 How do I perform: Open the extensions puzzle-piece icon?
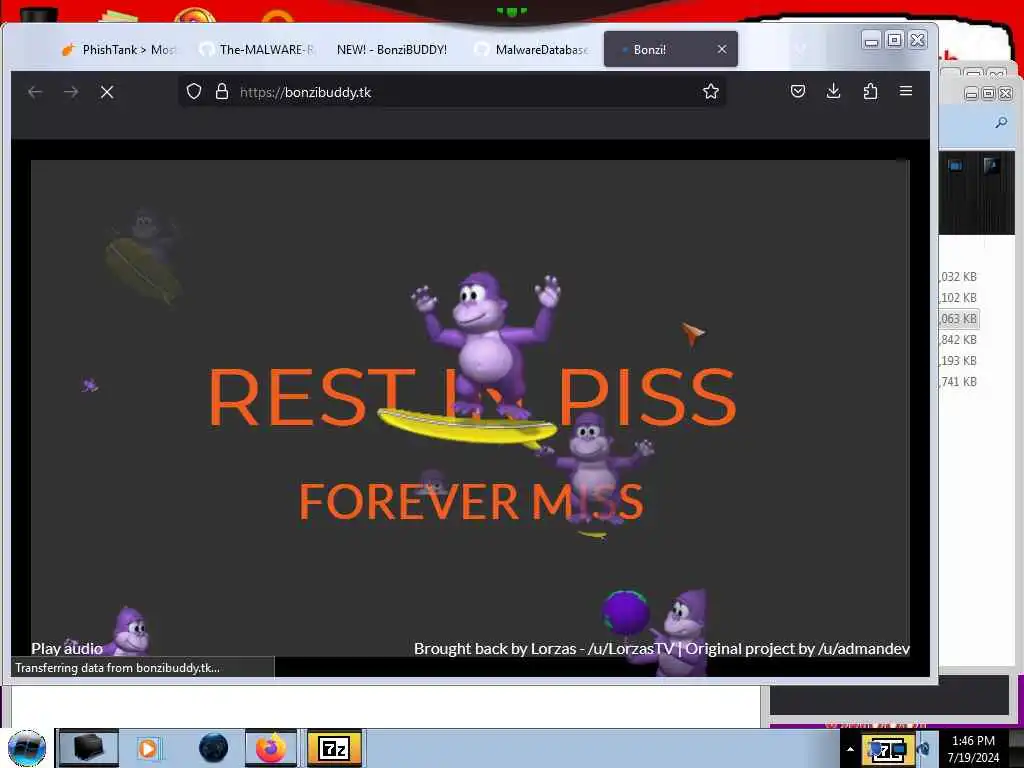(x=870, y=91)
